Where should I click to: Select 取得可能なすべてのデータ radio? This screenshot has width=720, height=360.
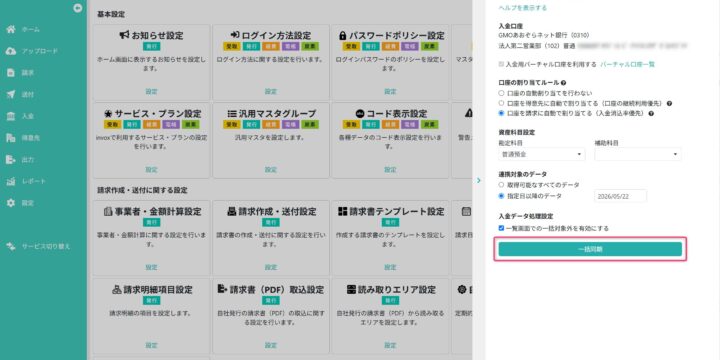point(501,185)
